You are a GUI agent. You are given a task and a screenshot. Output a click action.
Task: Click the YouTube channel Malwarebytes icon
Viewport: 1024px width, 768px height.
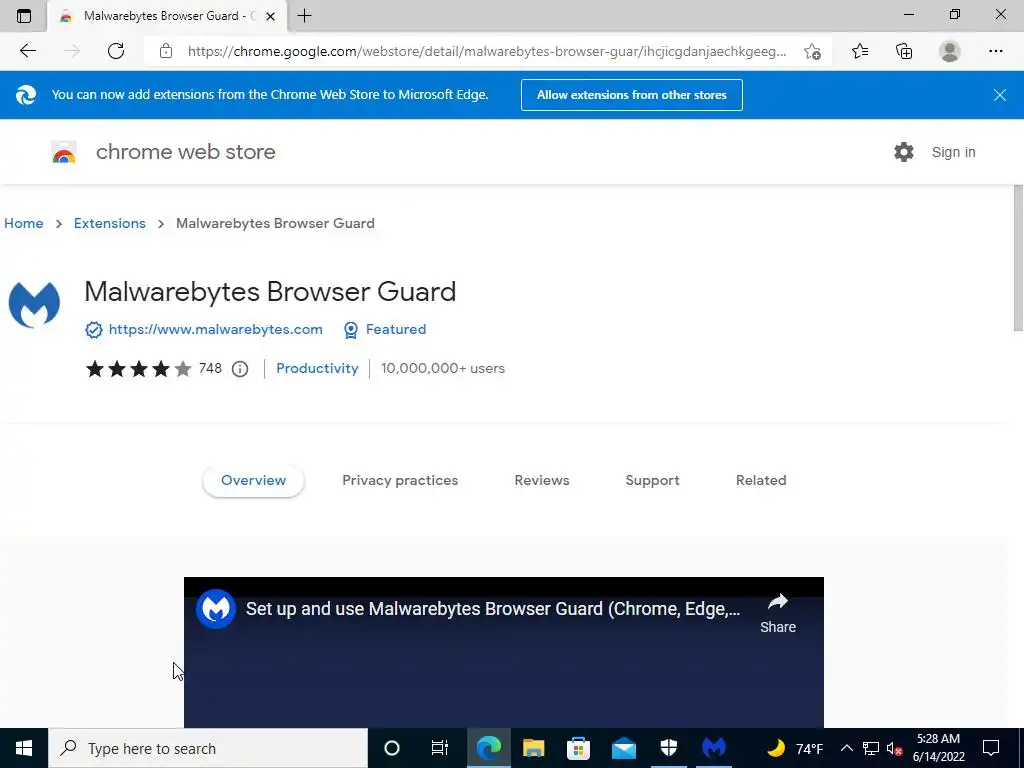point(216,609)
